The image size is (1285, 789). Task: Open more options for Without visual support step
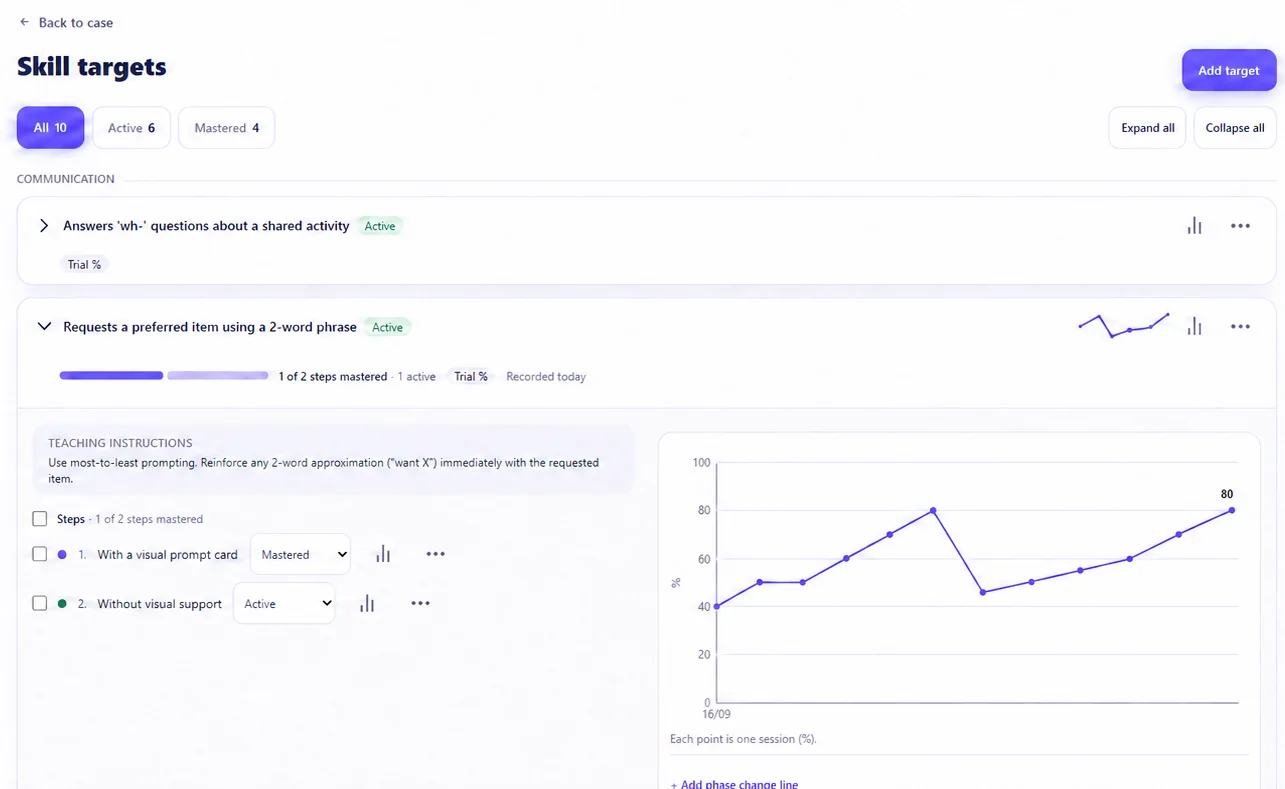click(x=420, y=603)
